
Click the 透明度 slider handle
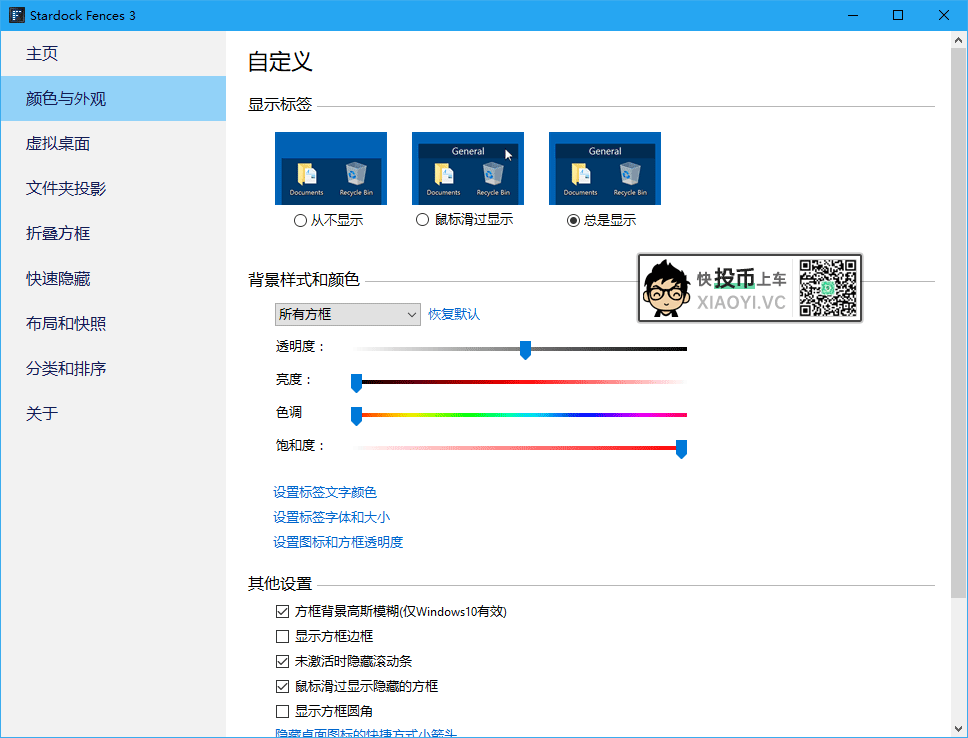click(525, 350)
